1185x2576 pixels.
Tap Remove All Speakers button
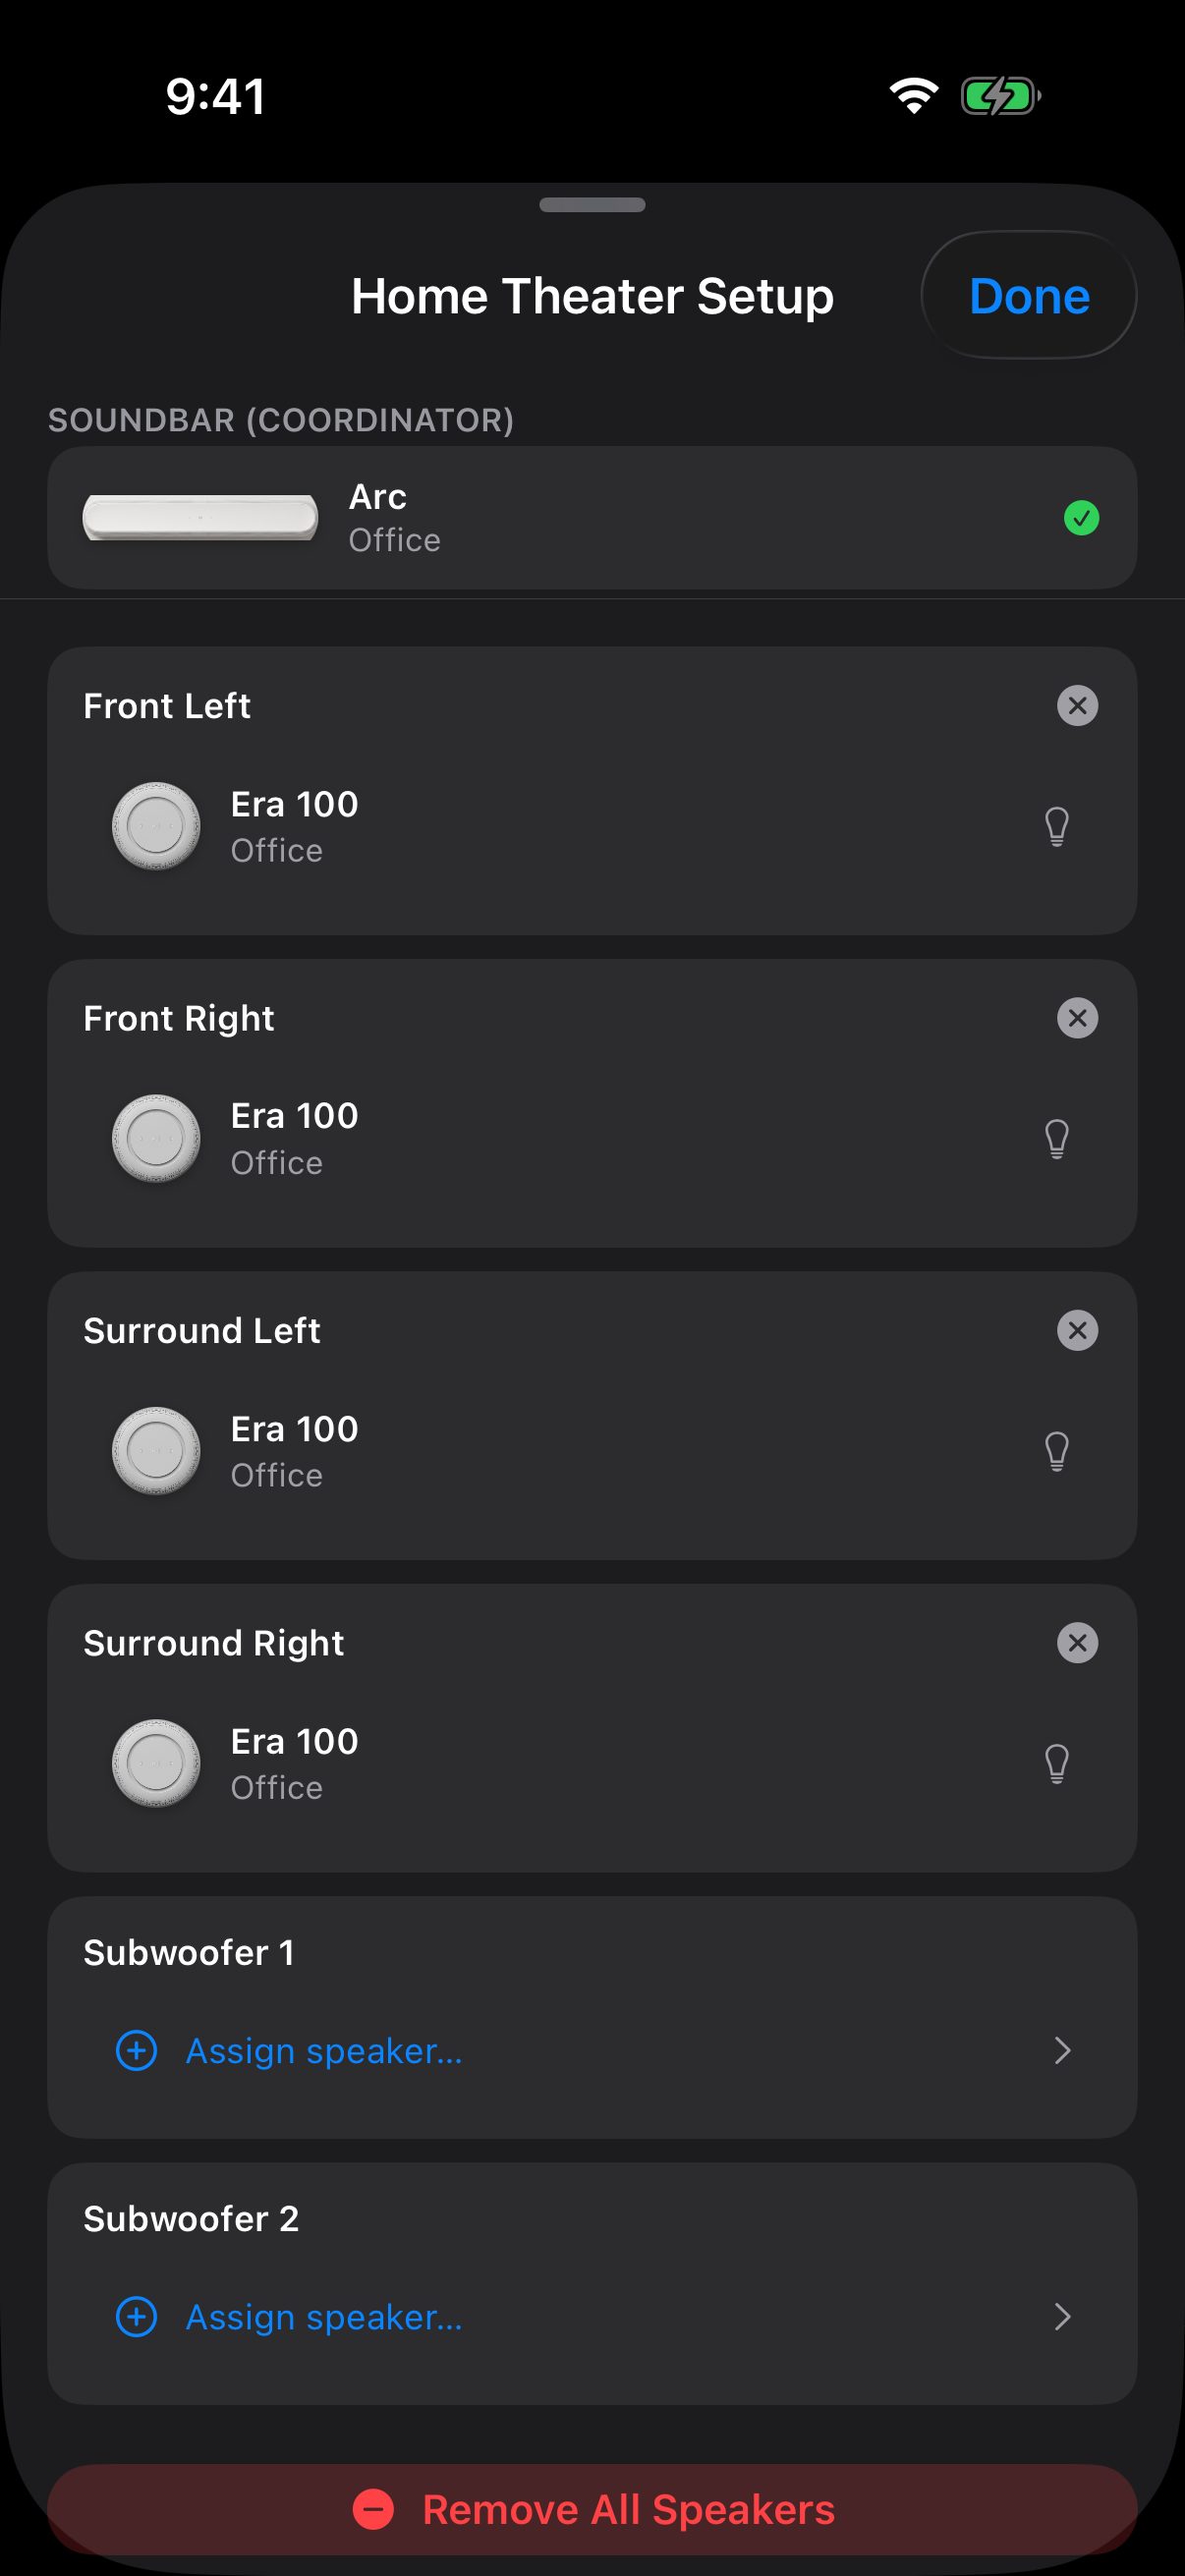[592, 2509]
